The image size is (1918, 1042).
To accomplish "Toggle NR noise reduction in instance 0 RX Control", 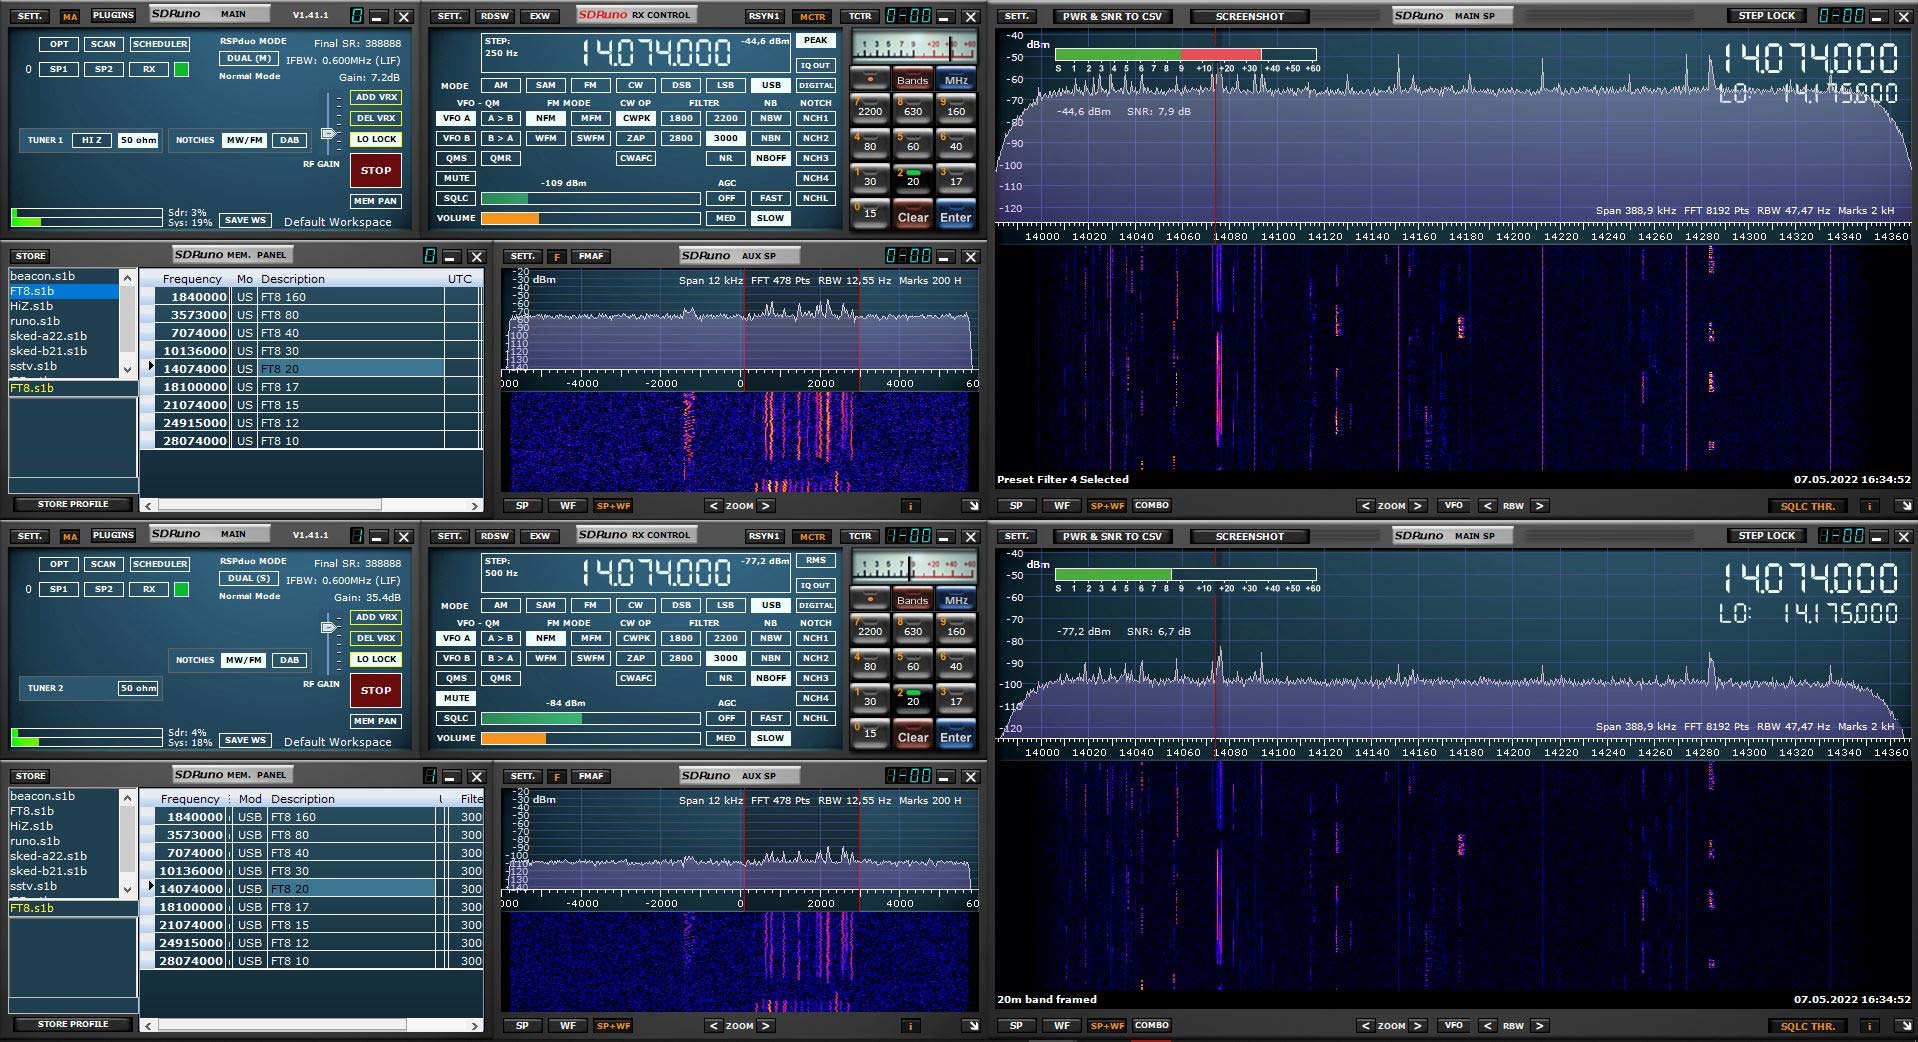I will click(x=726, y=158).
